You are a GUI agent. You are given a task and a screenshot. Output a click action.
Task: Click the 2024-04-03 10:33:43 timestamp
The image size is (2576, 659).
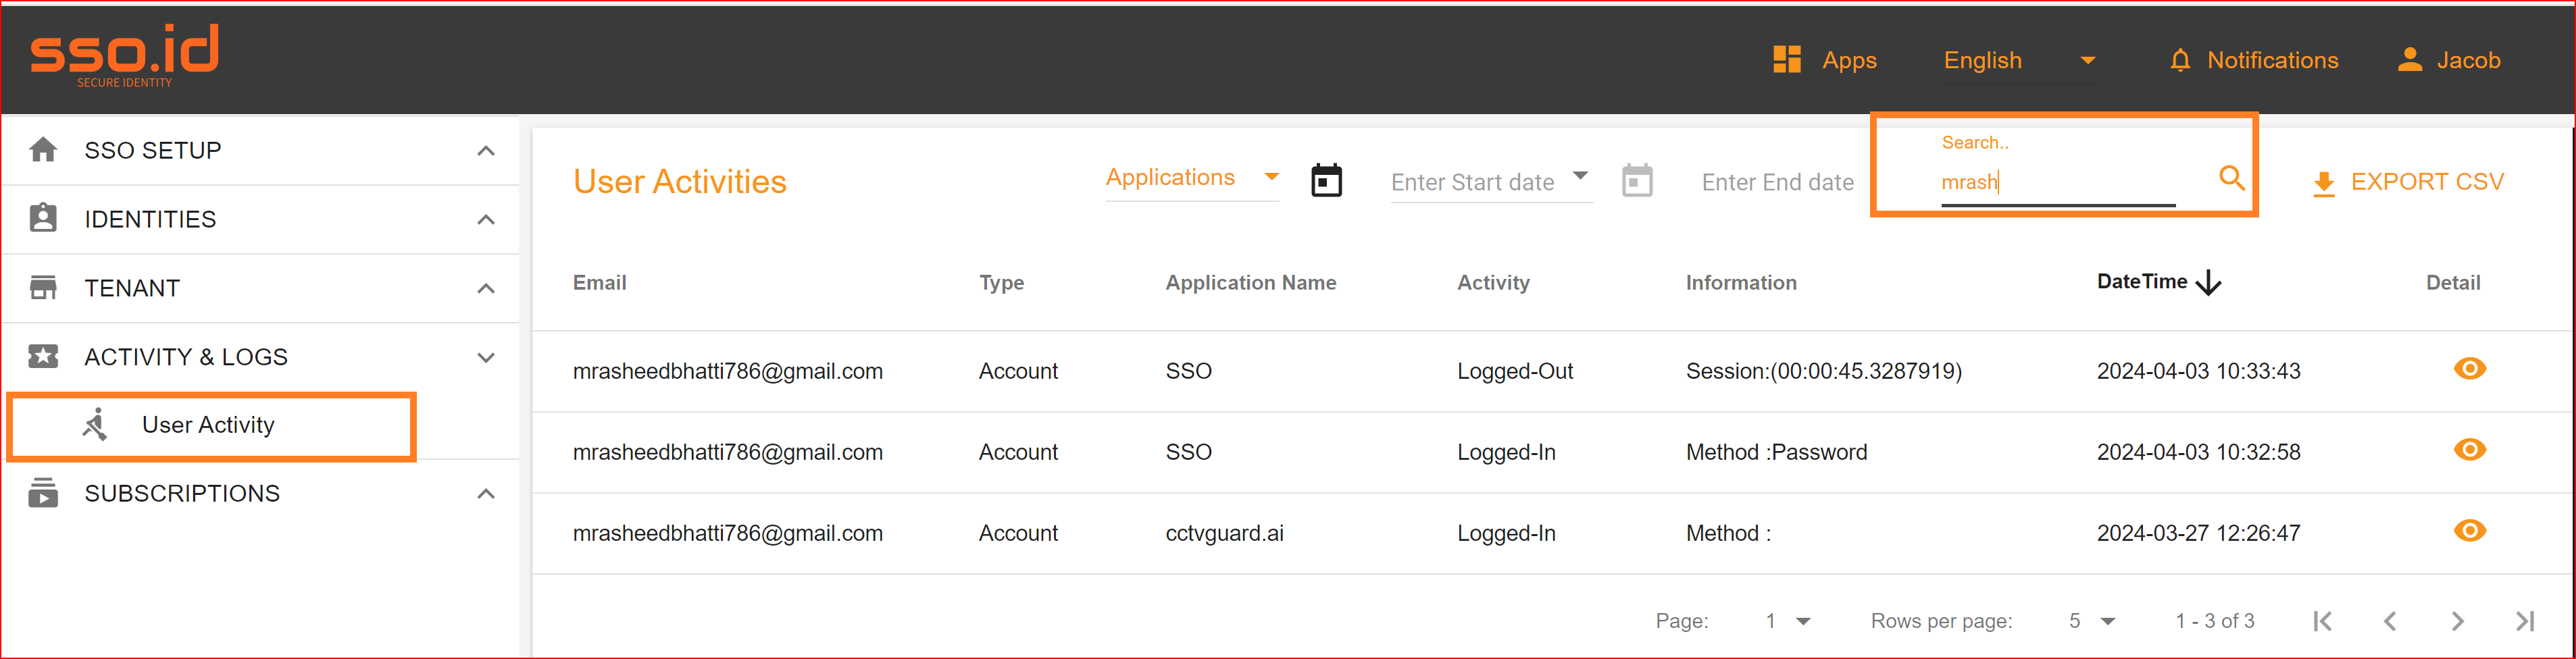coord(2198,371)
